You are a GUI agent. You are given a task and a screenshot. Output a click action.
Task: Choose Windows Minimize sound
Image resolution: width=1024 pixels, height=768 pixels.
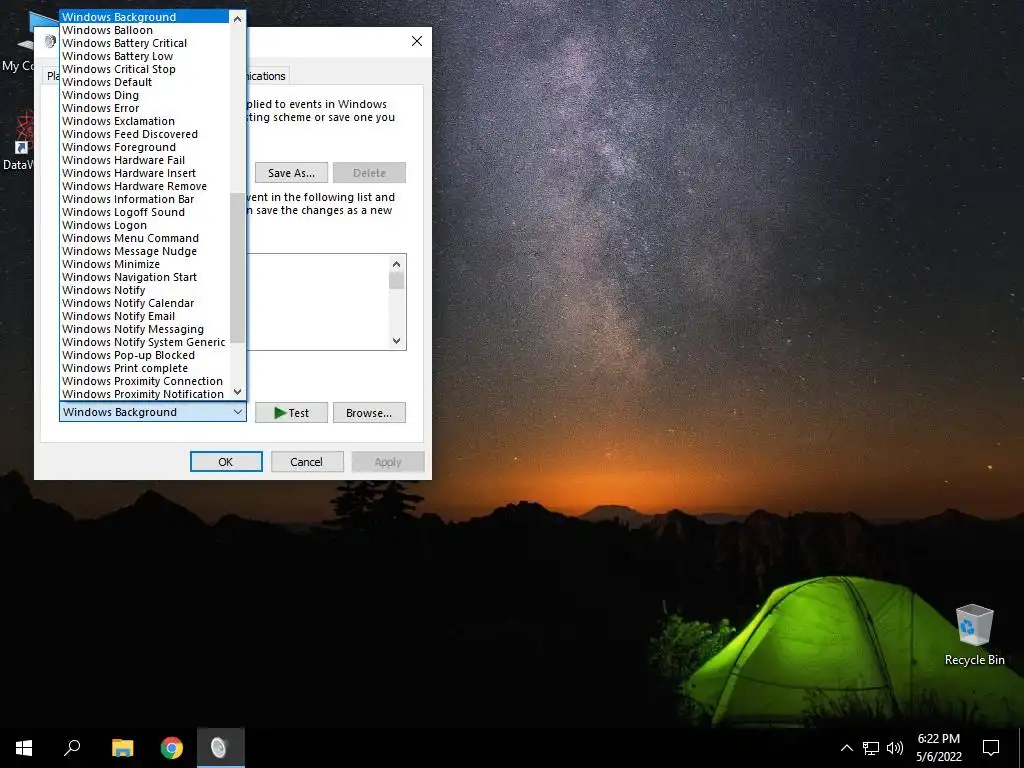coord(145,264)
